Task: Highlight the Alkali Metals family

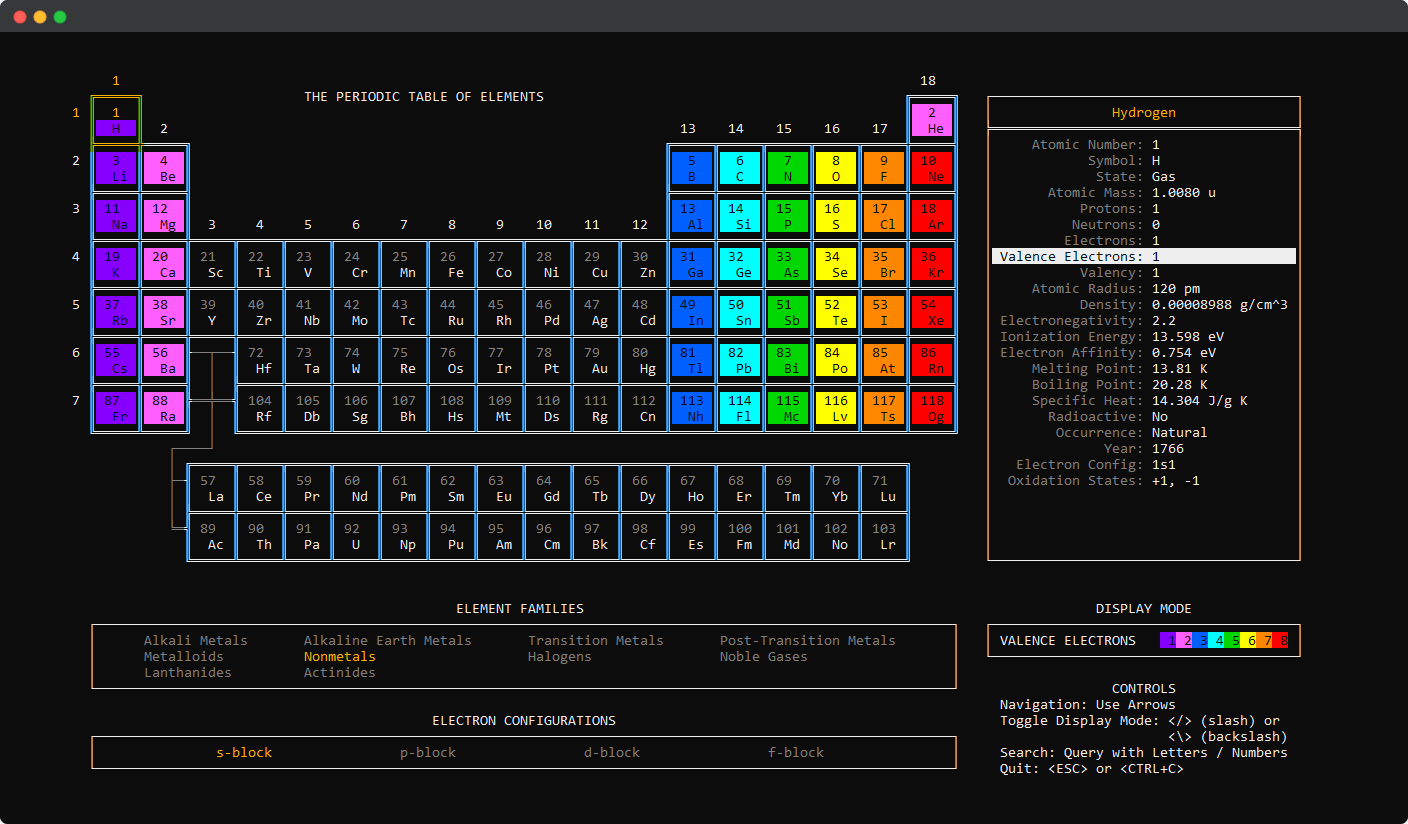Action: point(195,641)
